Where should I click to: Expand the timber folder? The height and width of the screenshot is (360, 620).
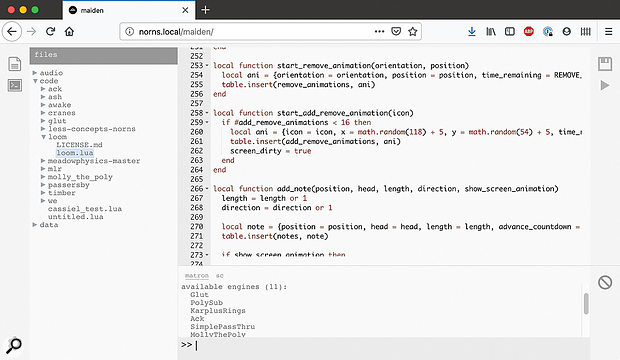(x=43, y=193)
